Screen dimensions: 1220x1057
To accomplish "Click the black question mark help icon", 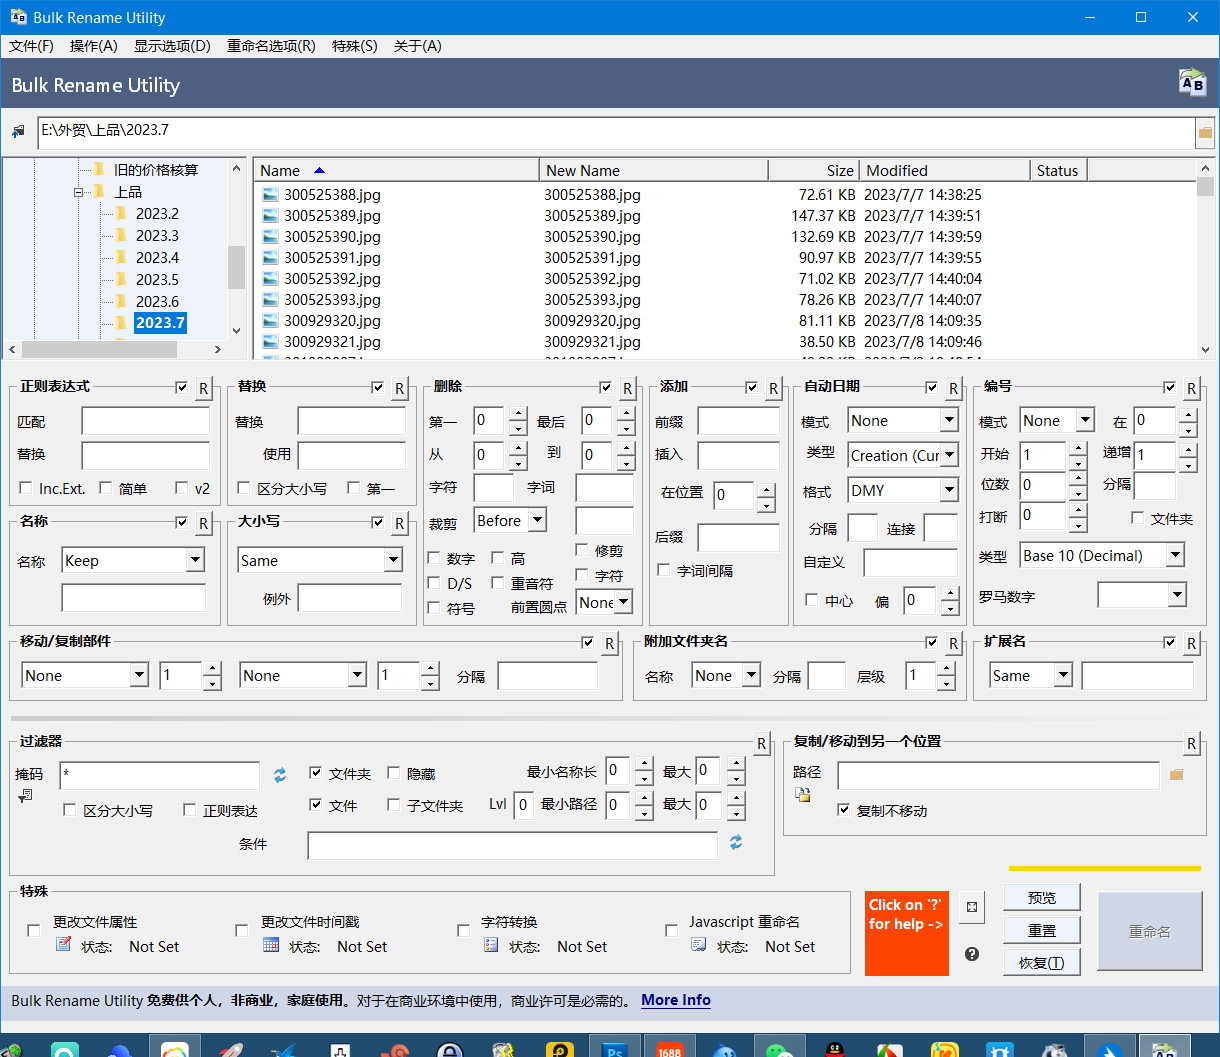I will click(972, 954).
